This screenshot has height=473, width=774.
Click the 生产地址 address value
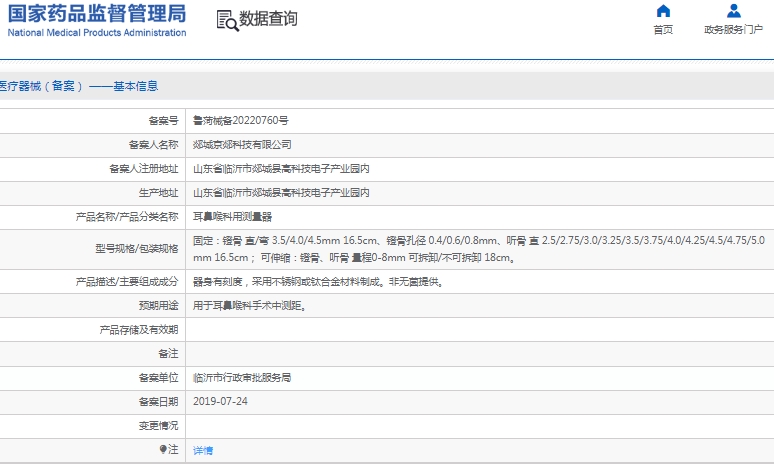click(281, 193)
